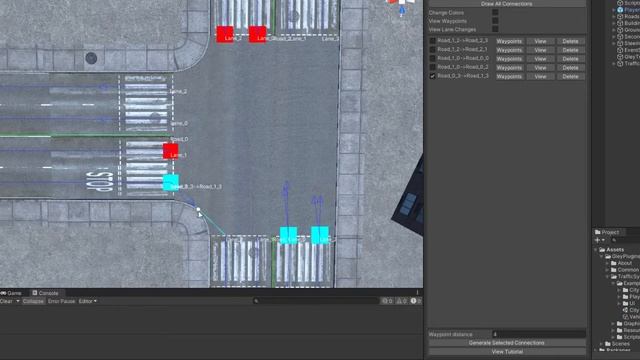Toggle console warnings counter icon
Screen dimensions: 640x360
point(402,301)
